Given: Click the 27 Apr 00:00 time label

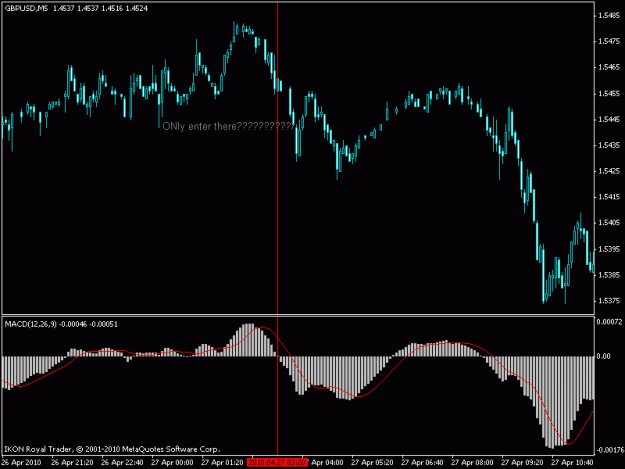Looking at the screenshot, I should point(172,463).
